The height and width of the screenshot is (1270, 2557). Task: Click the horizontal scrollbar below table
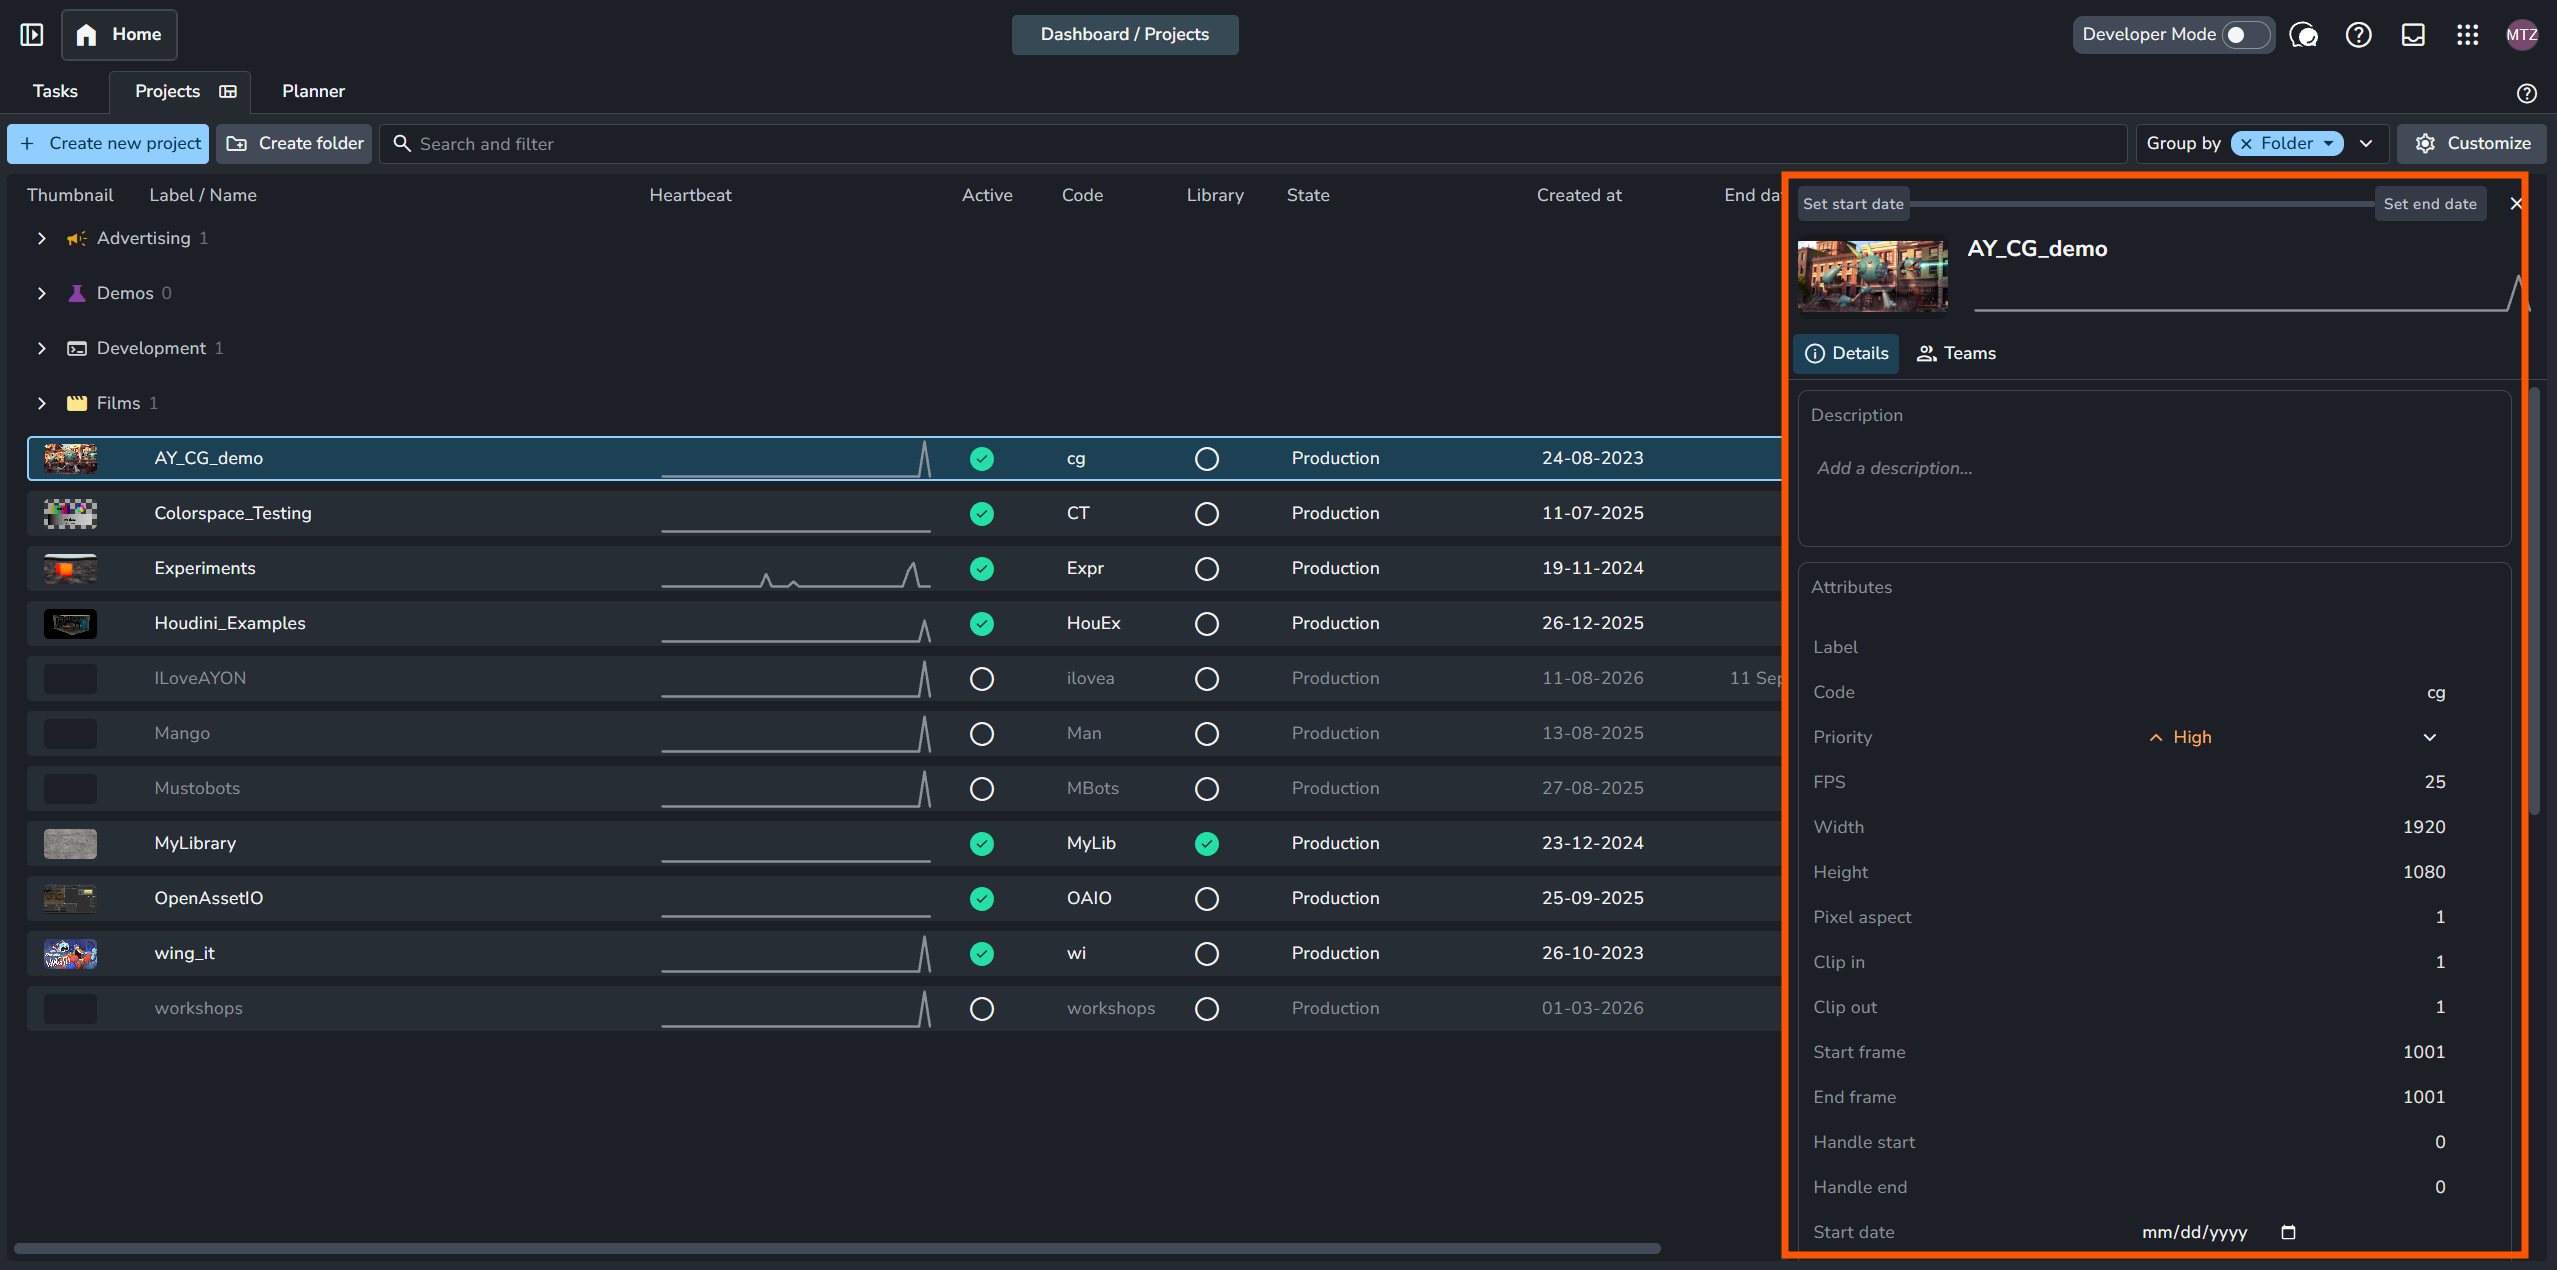(x=838, y=1248)
